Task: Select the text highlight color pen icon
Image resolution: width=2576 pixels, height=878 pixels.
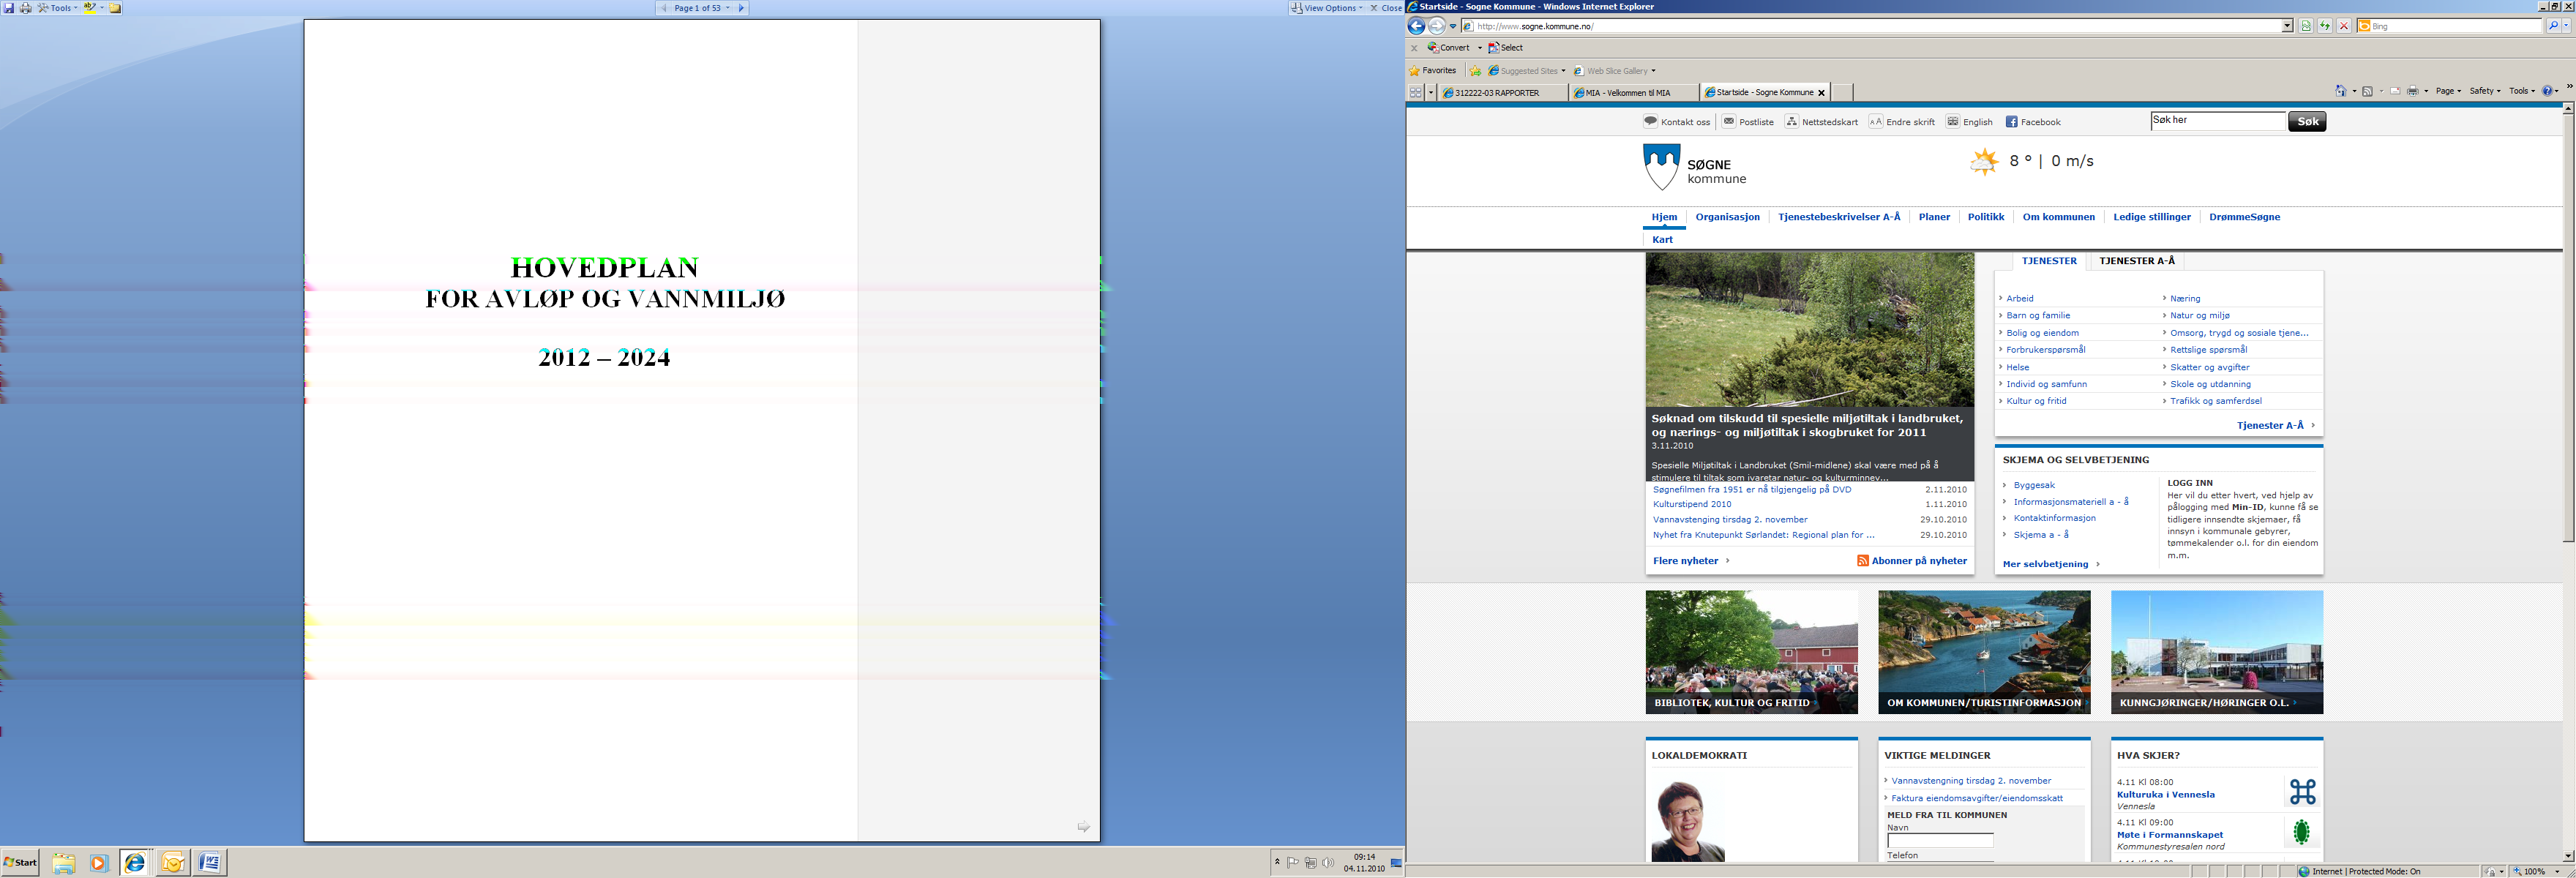Action: tap(89, 8)
